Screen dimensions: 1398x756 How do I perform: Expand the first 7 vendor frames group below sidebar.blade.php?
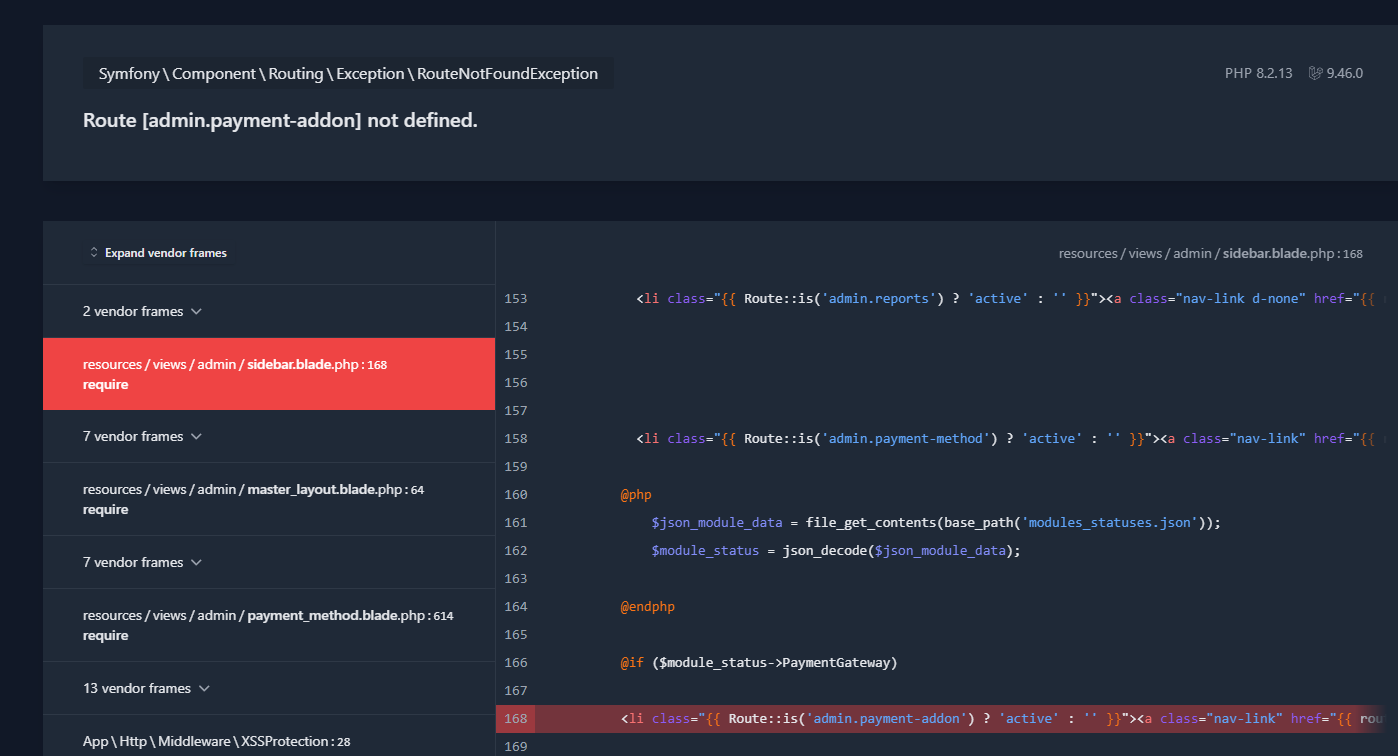pos(269,436)
